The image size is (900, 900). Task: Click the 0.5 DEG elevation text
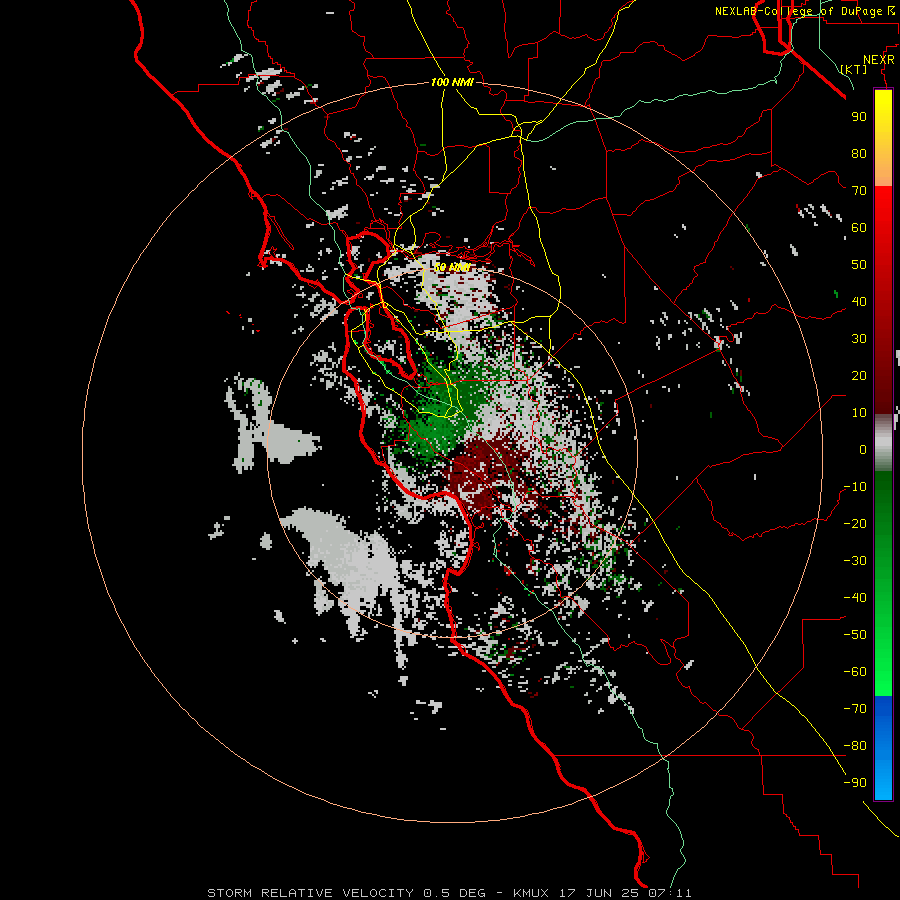click(x=455, y=893)
